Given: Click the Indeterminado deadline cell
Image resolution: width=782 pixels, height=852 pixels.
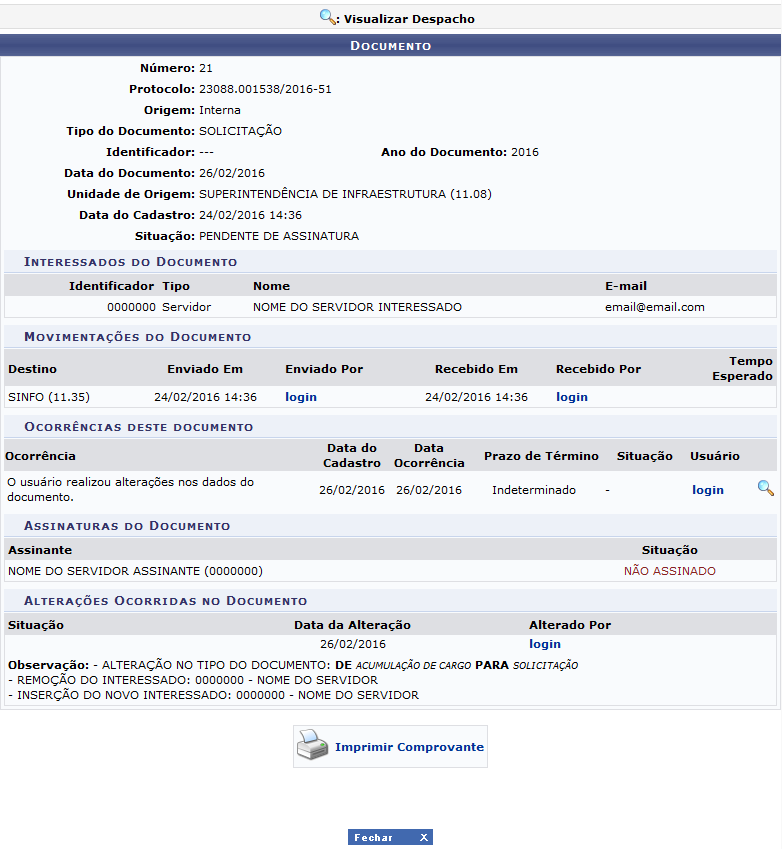Looking at the screenshot, I should 534,490.
